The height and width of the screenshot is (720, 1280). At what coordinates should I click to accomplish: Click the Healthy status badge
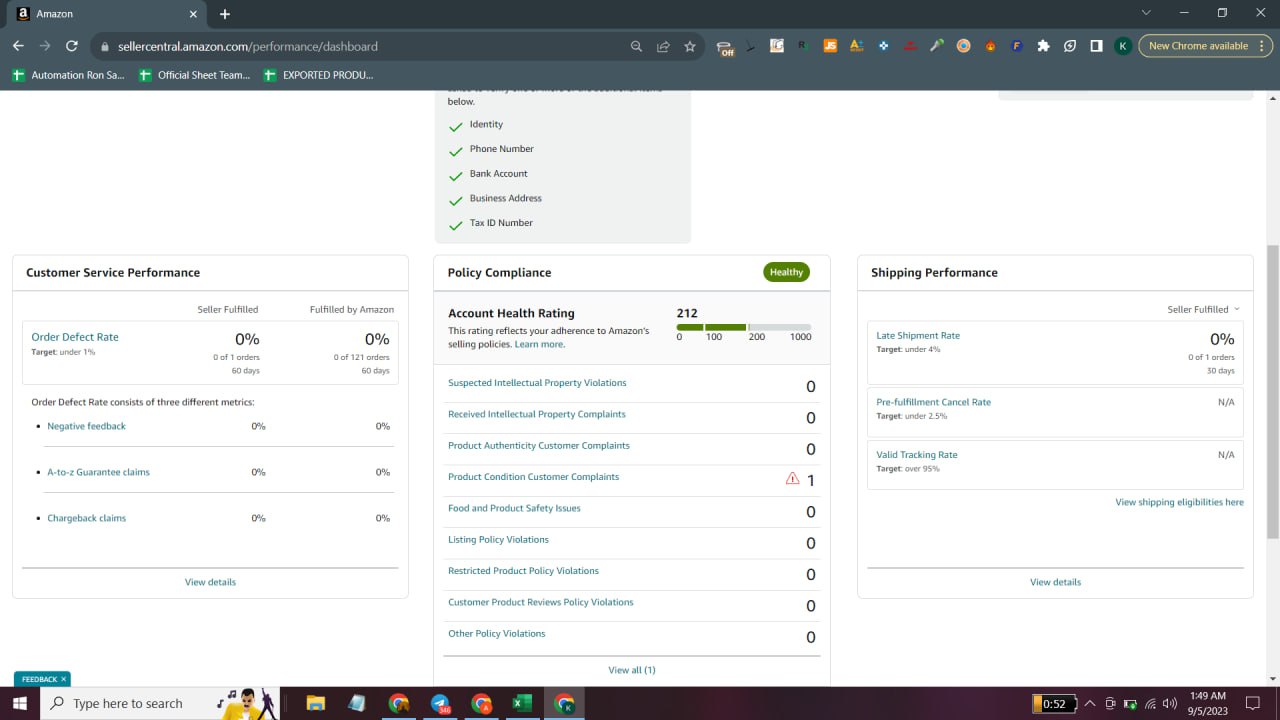pyautogui.click(x=786, y=272)
